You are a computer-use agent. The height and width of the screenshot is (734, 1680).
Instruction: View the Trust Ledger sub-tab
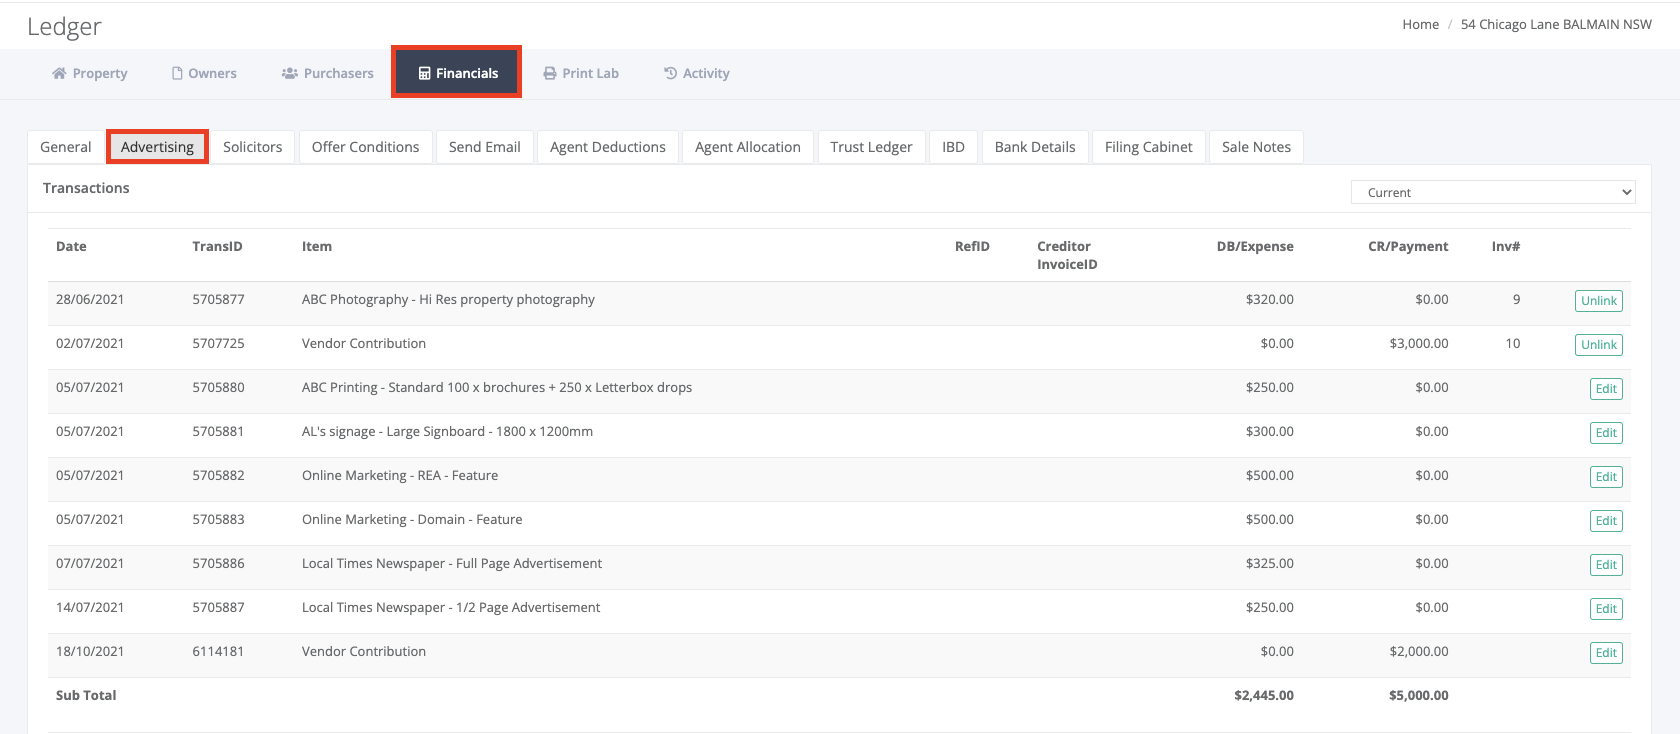[x=871, y=147]
